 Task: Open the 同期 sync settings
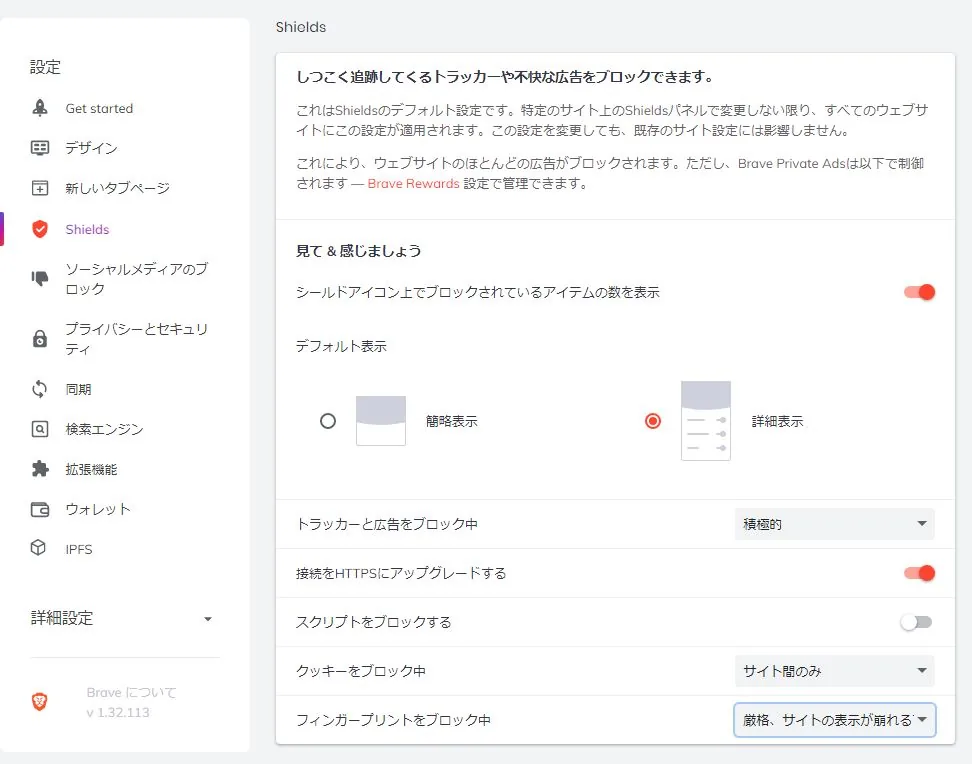pyautogui.click(x=40, y=389)
